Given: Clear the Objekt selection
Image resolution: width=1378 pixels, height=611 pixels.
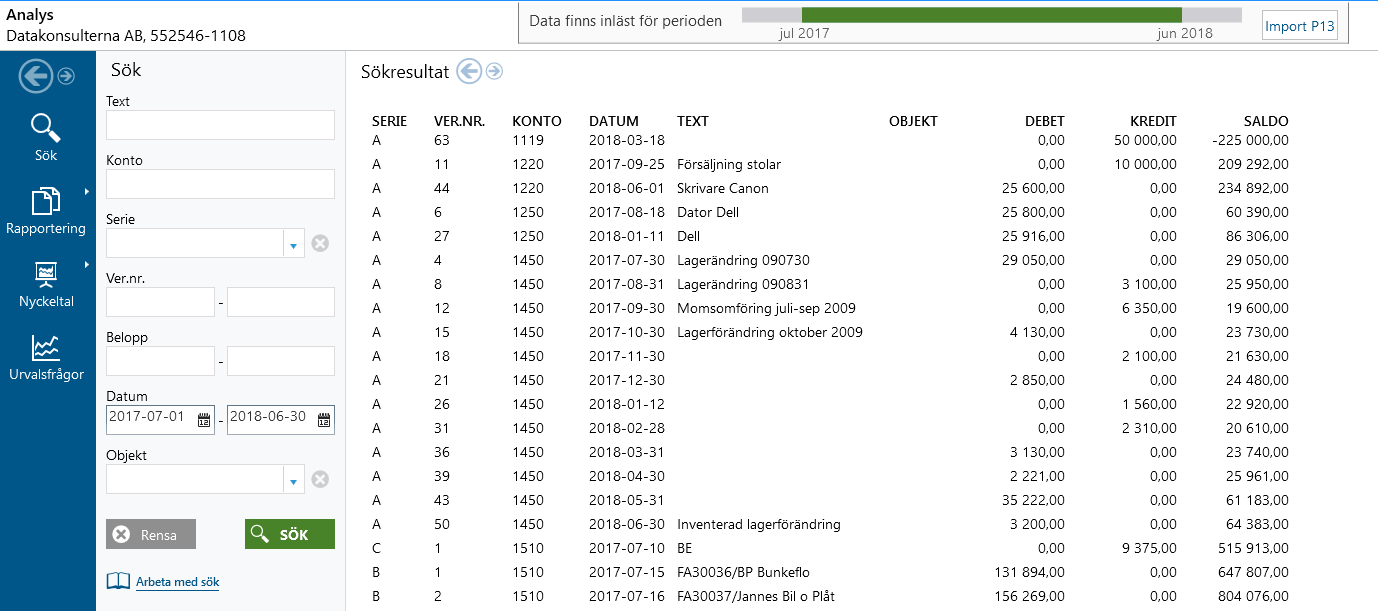Looking at the screenshot, I should click(320, 479).
